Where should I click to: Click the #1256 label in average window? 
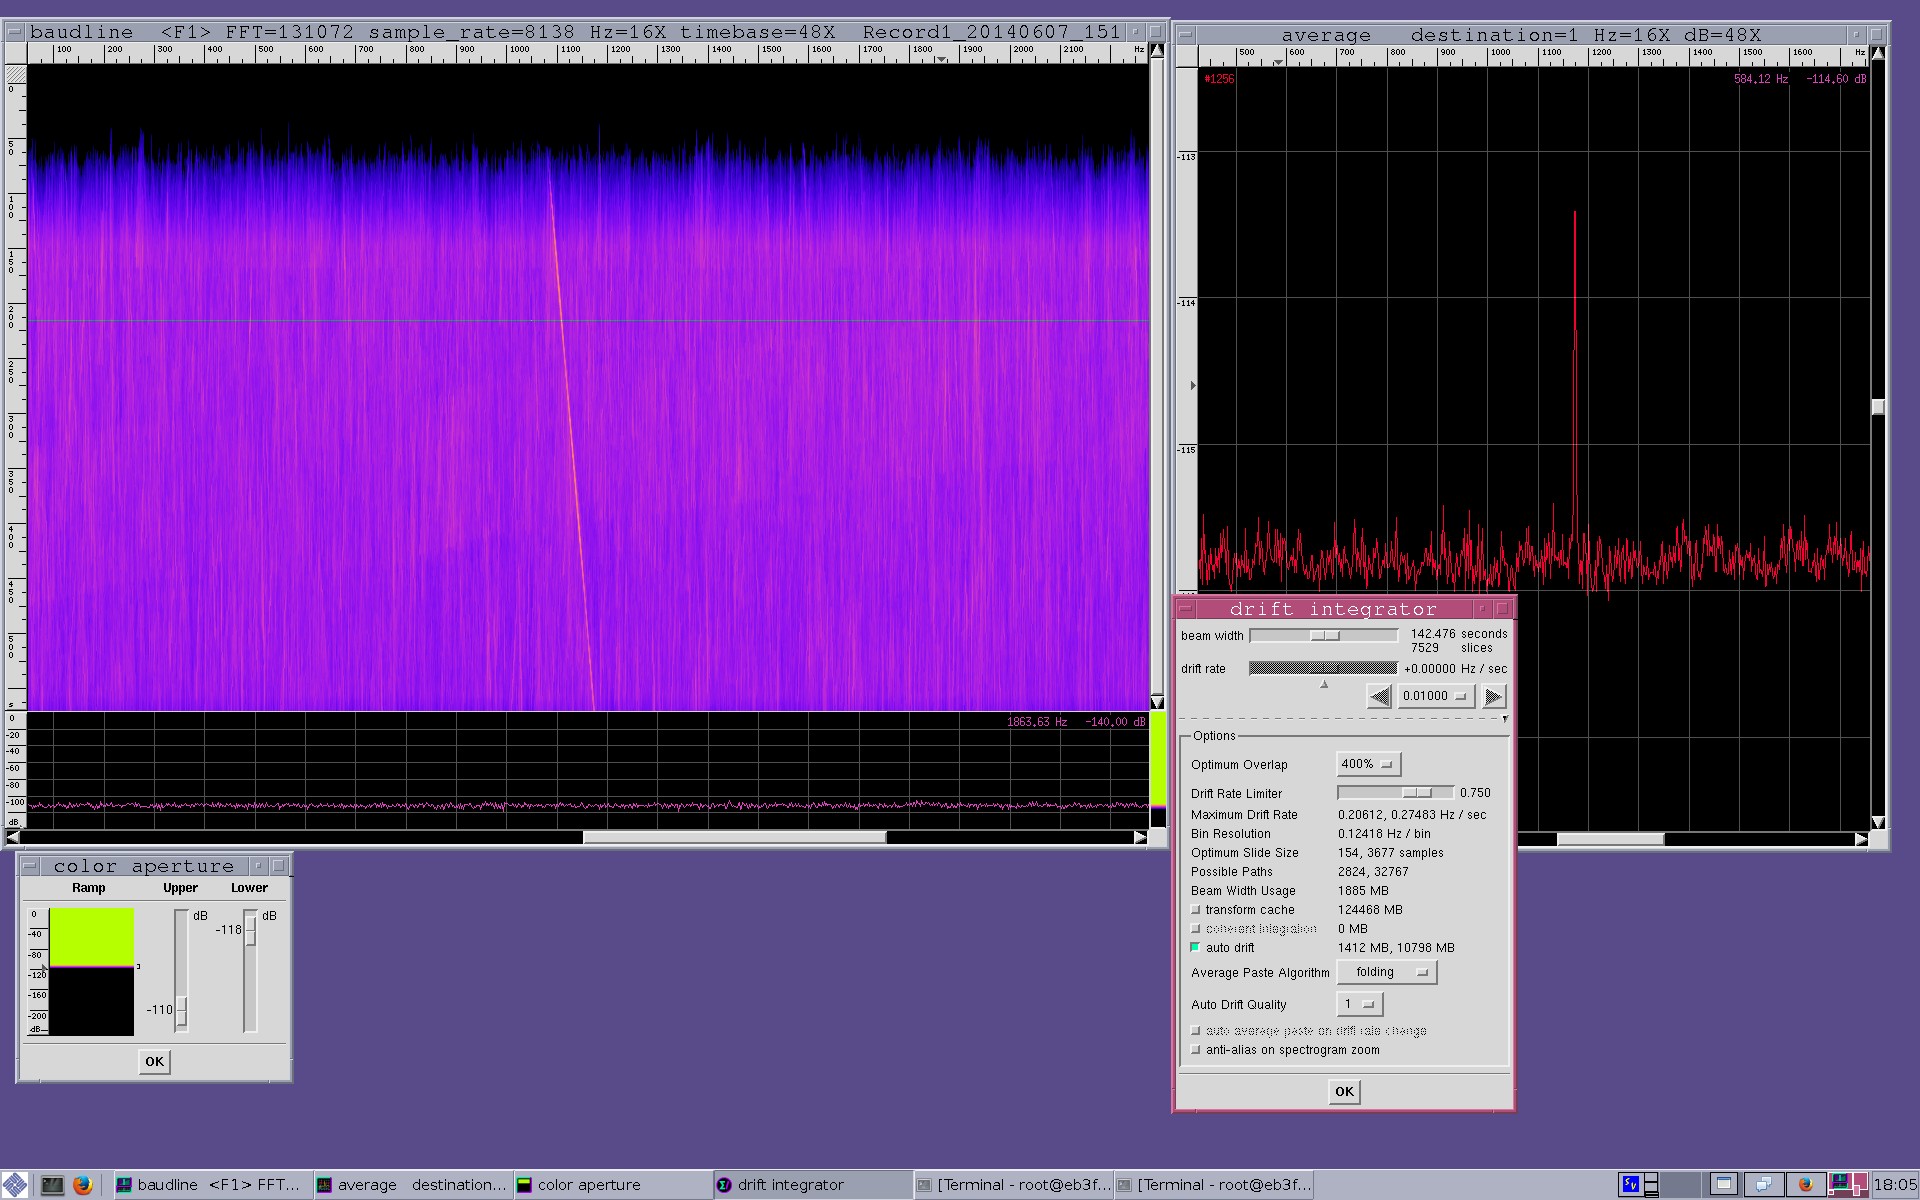[1219, 79]
